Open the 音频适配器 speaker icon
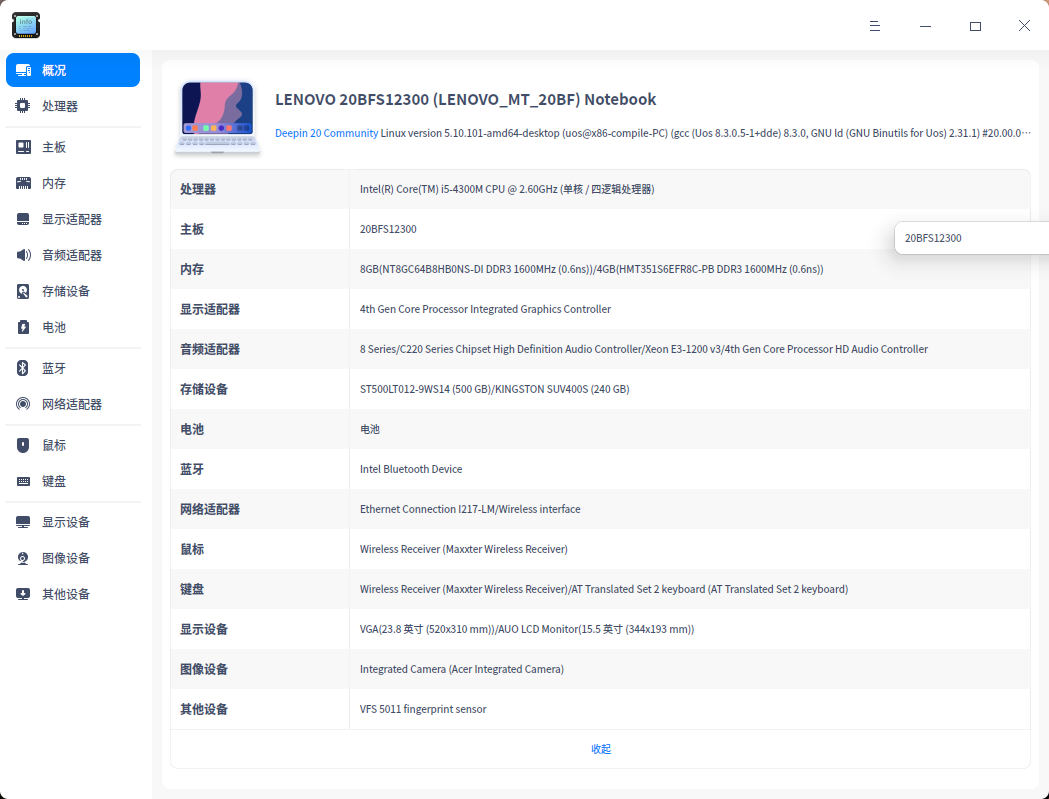The height and width of the screenshot is (799, 1049). [22, 254]
